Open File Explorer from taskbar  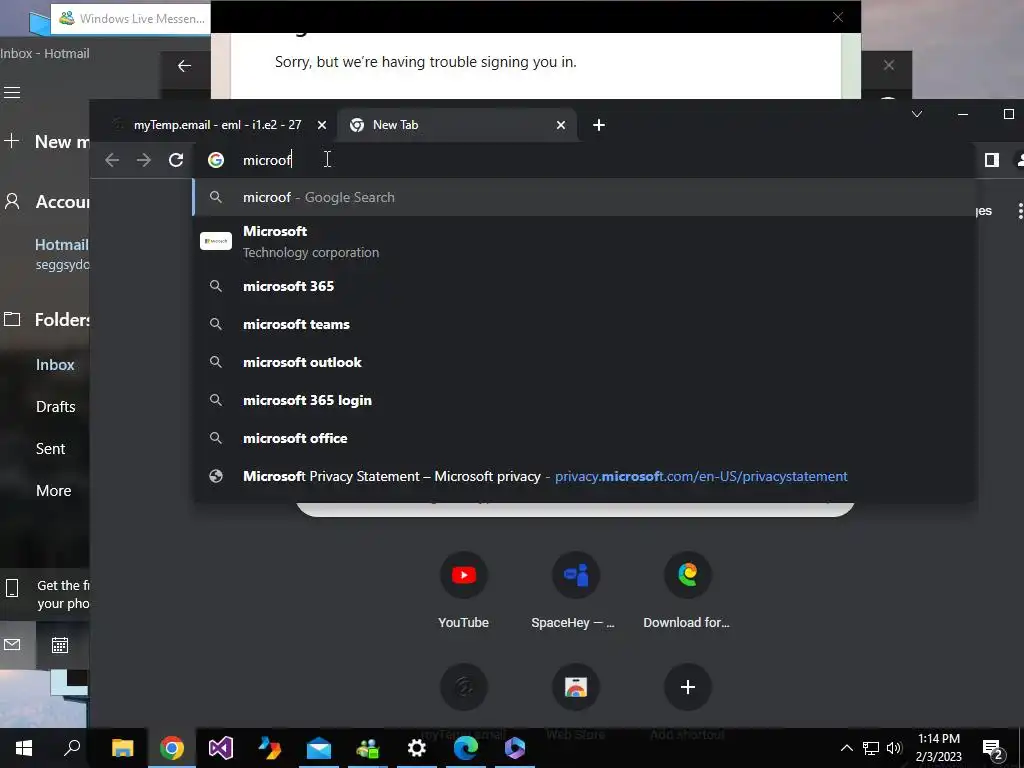pos(122,748)
